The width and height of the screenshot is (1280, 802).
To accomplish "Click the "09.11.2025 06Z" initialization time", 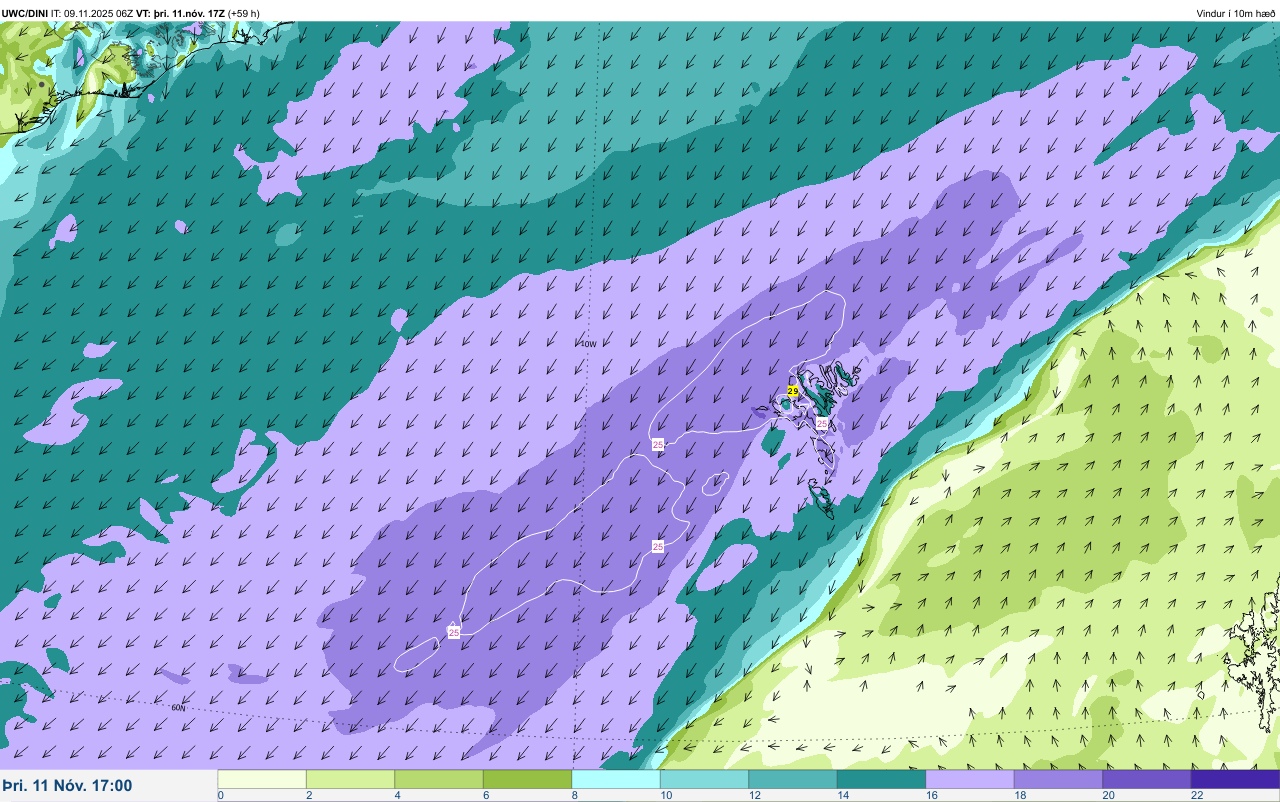I will tap(99, 13).
